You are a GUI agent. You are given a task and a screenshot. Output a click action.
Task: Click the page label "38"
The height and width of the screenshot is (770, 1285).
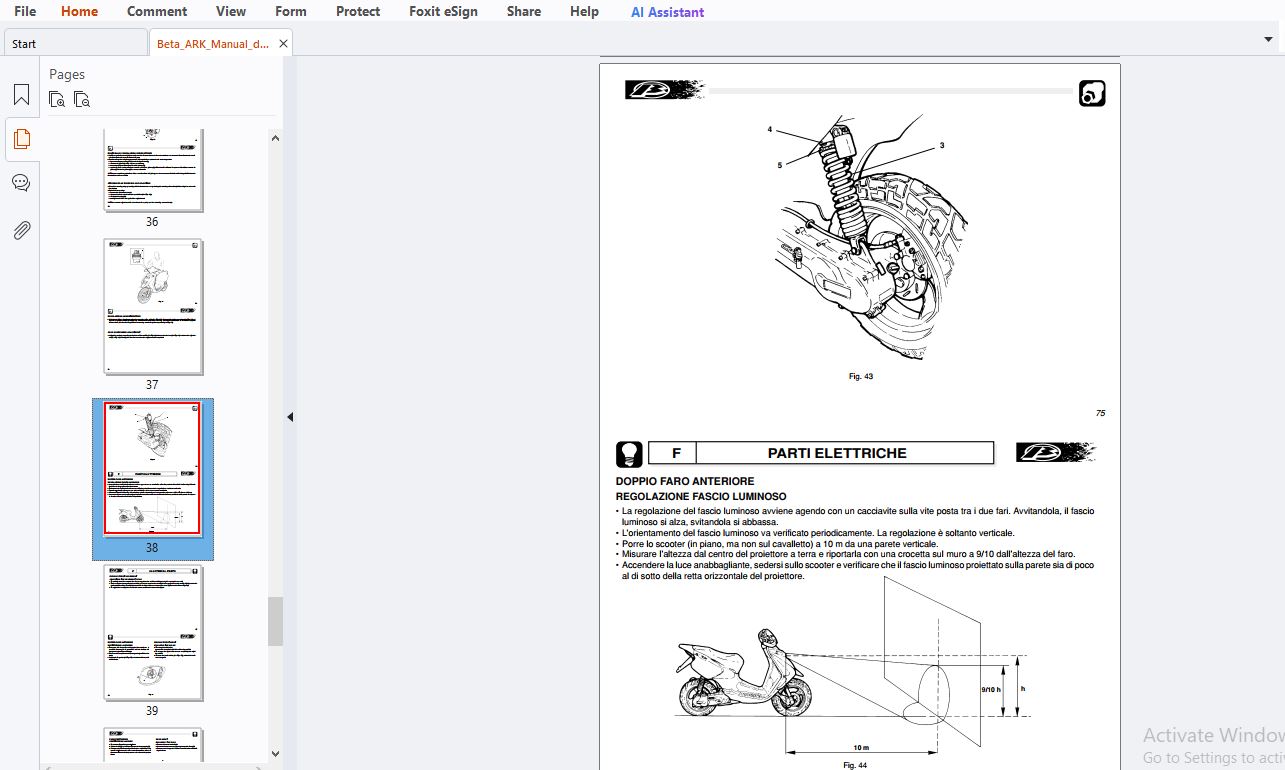click(152, 548)
